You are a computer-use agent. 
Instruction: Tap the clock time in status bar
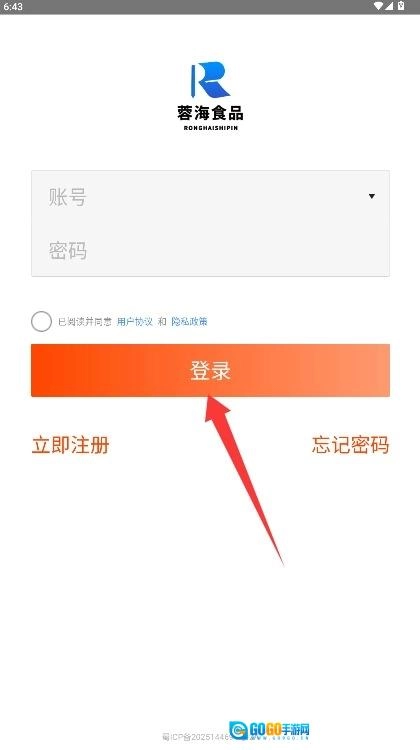click(x=13, y=7)
